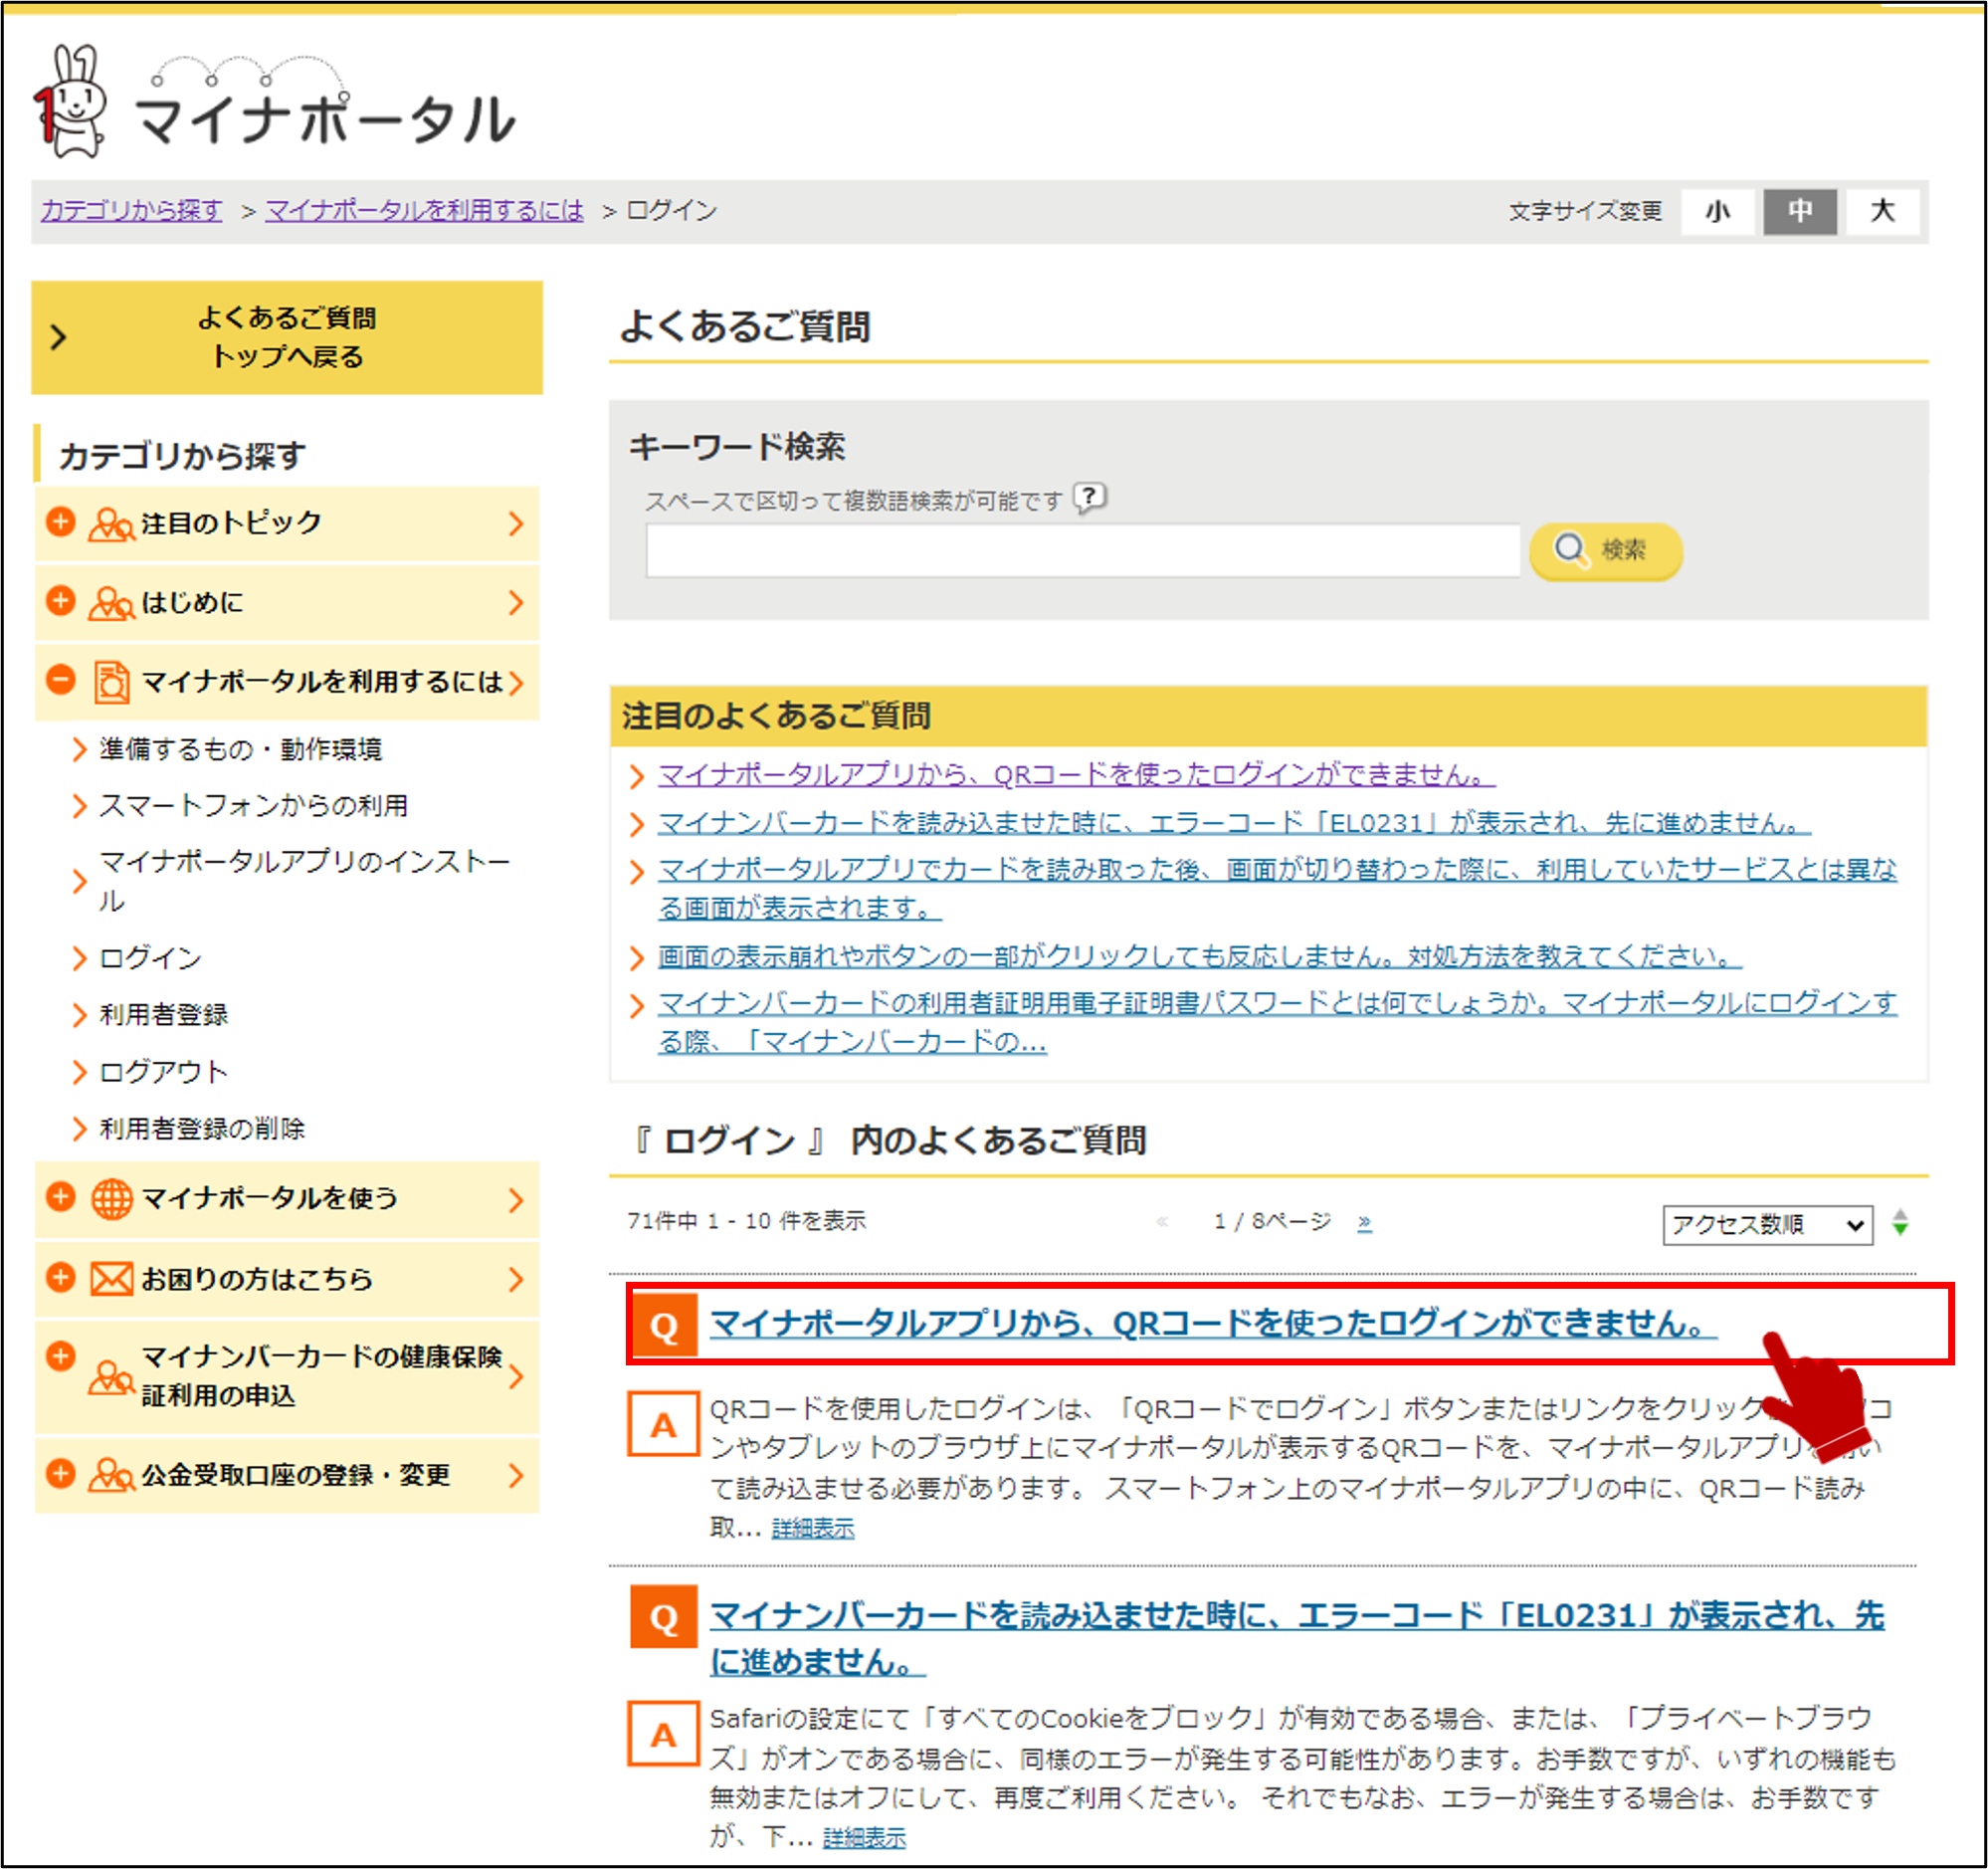Set text size to 大

(x=1882, y=211)
